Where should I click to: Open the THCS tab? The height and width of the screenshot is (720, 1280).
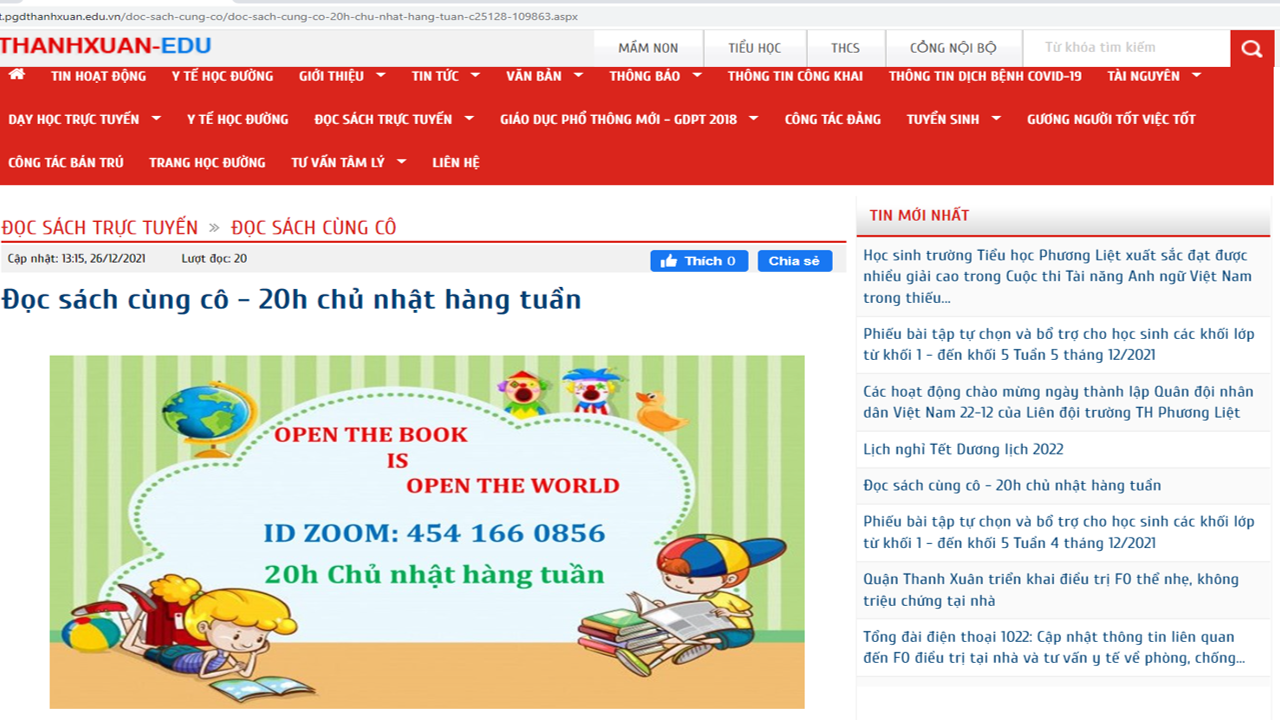point(845,48)
